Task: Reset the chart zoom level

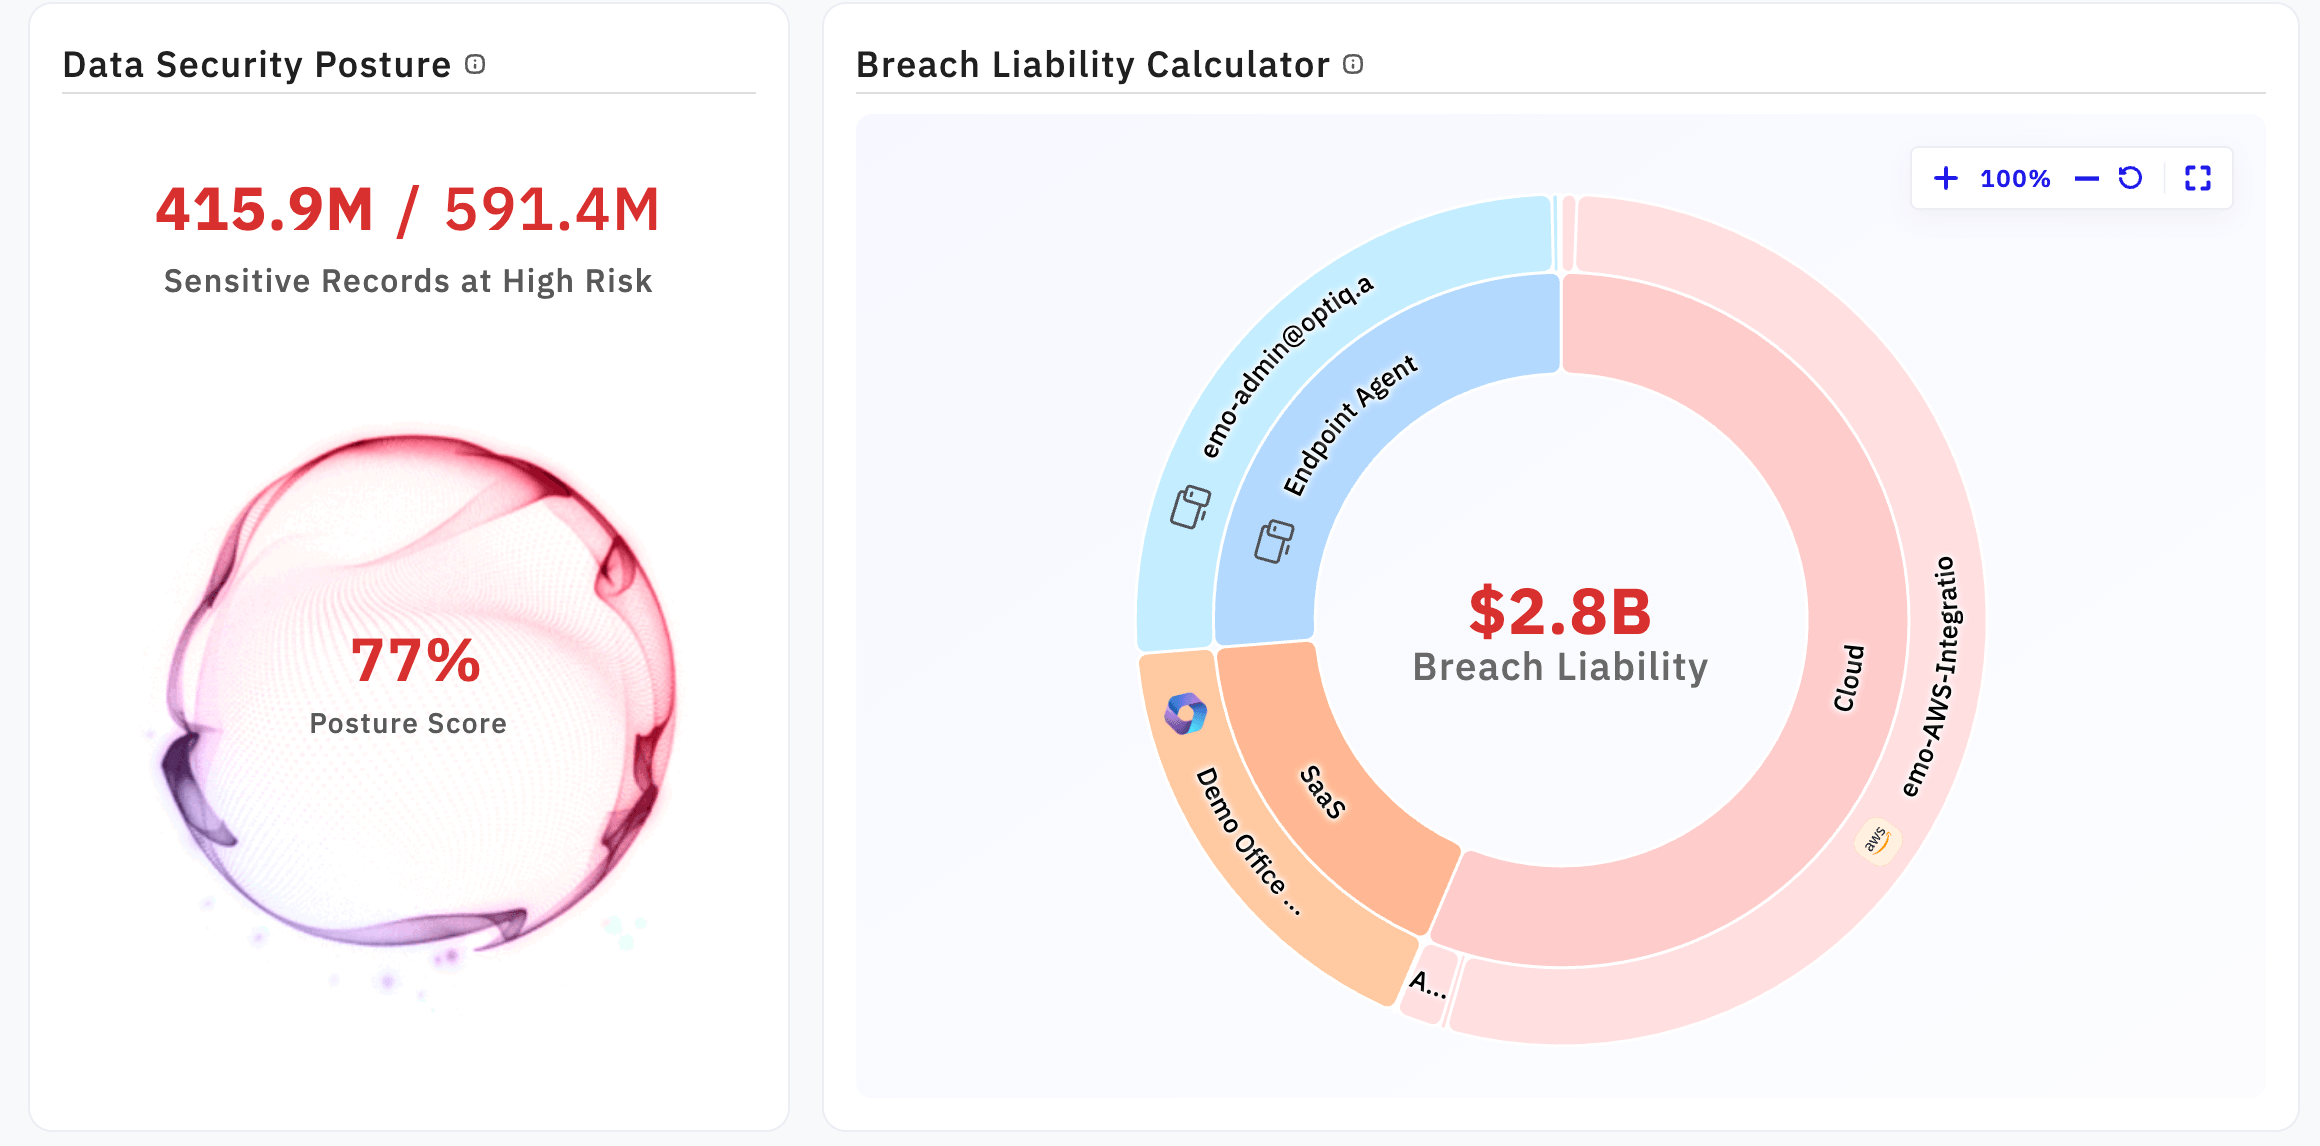Action: tap(2130, 178)
